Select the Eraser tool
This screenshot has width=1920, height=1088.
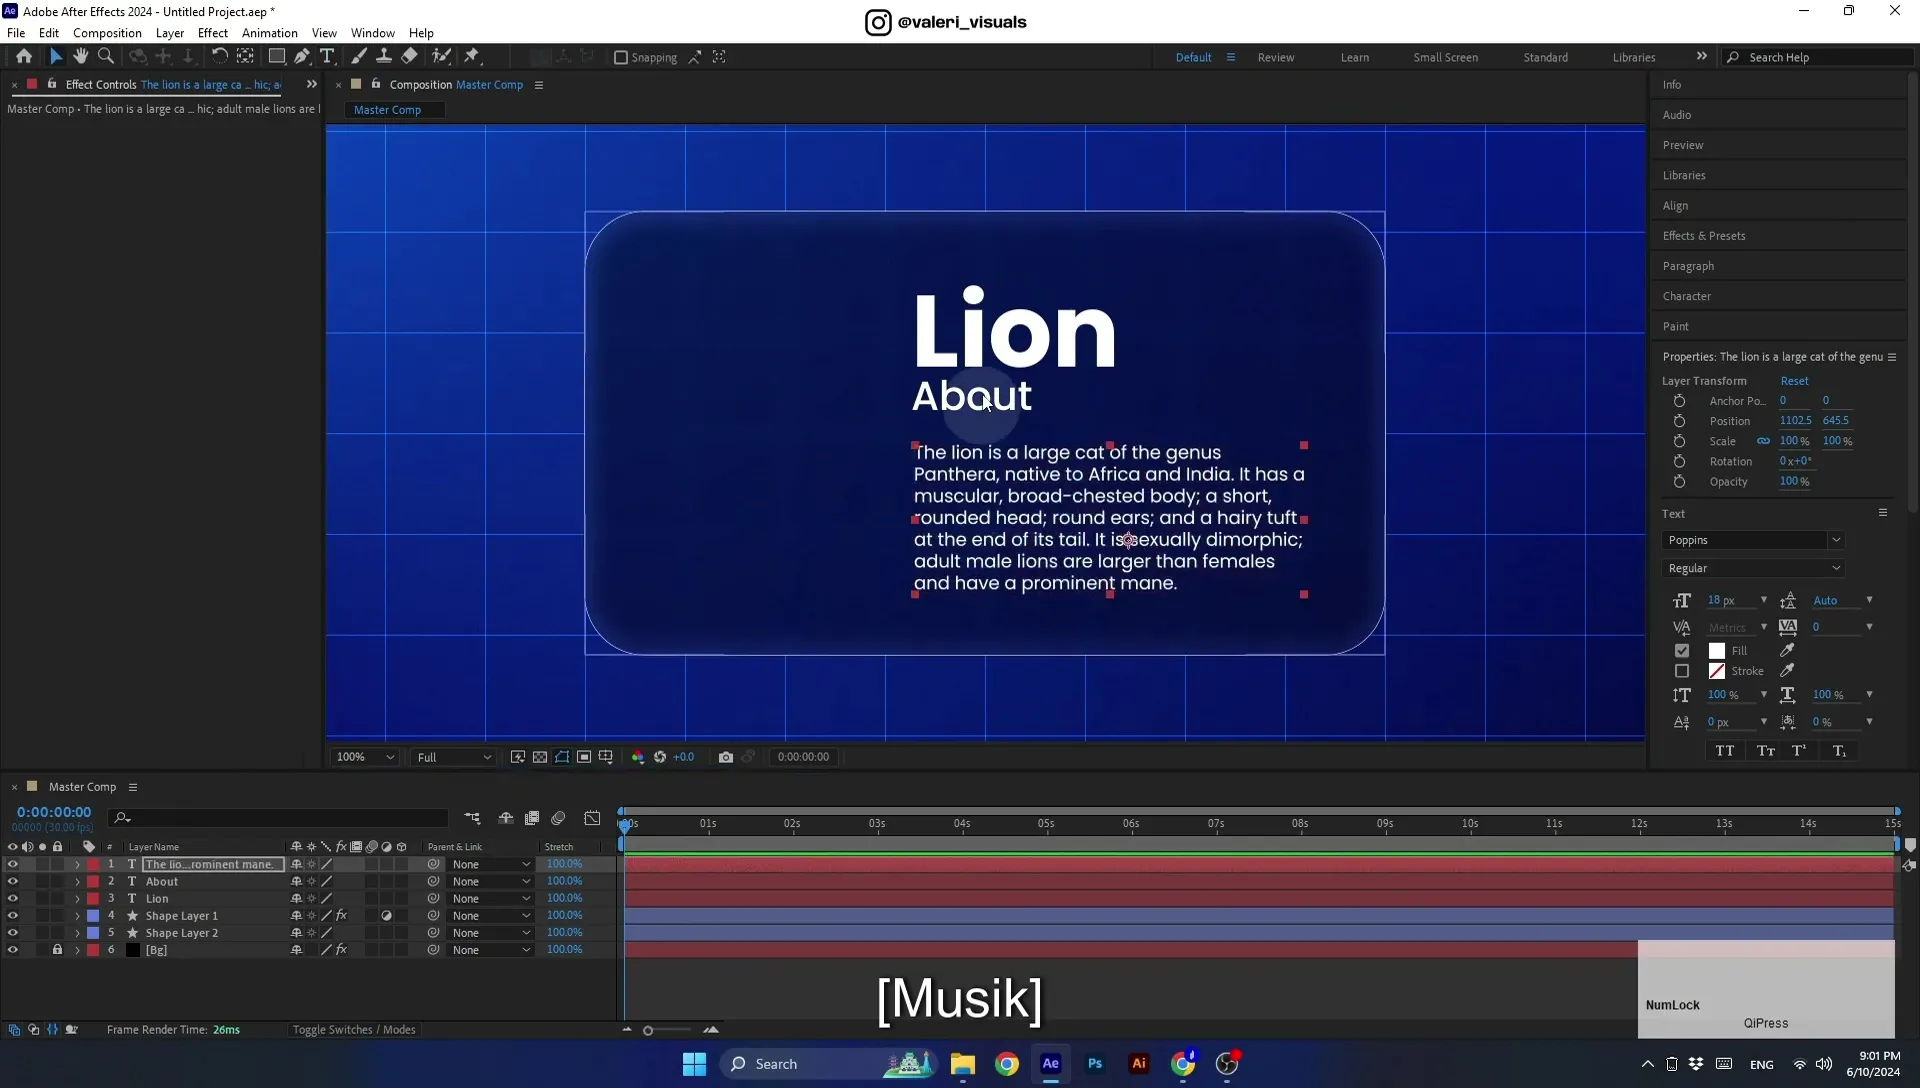coord(410,57)
